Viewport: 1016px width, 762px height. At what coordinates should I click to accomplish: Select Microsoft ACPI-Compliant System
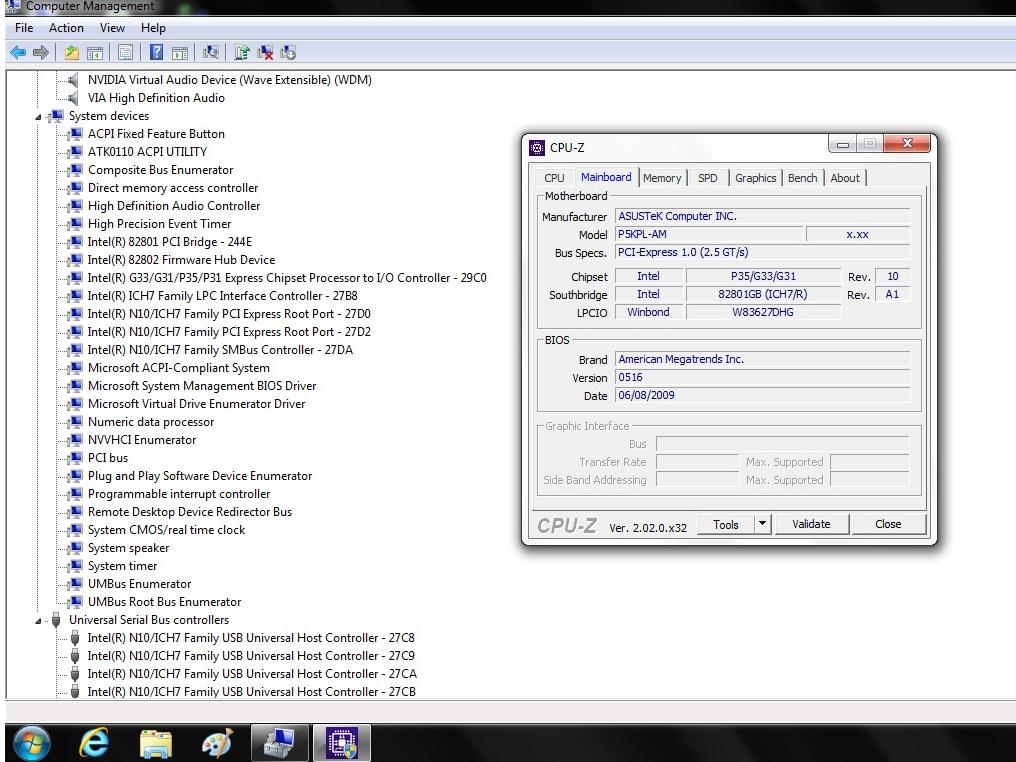[179, 368]
